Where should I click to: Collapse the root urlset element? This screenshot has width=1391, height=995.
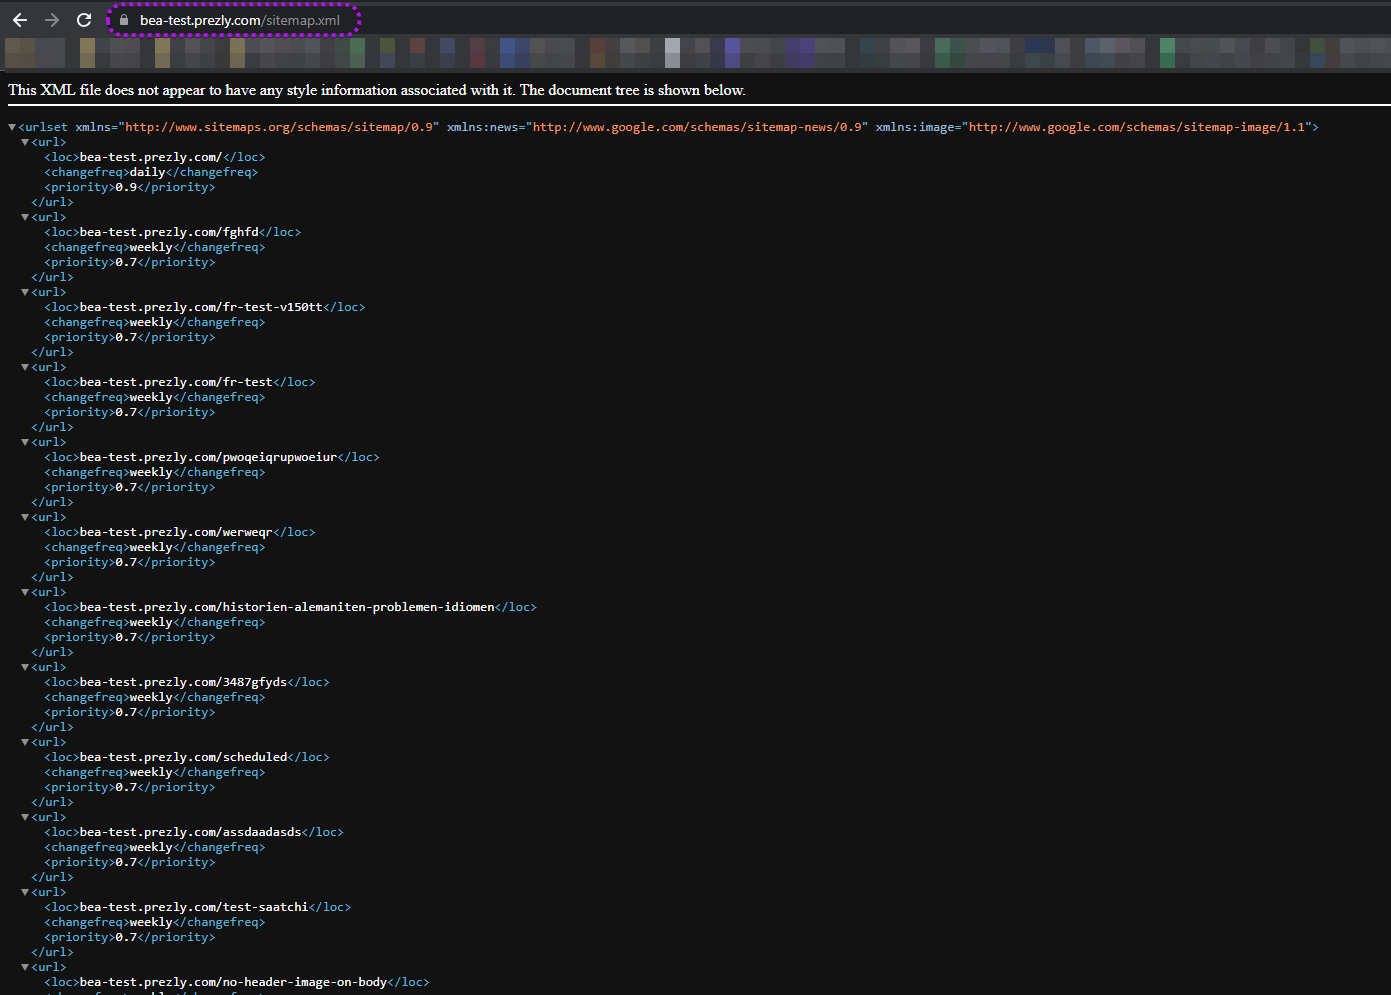pyautogui.click(x=12, y=128)
